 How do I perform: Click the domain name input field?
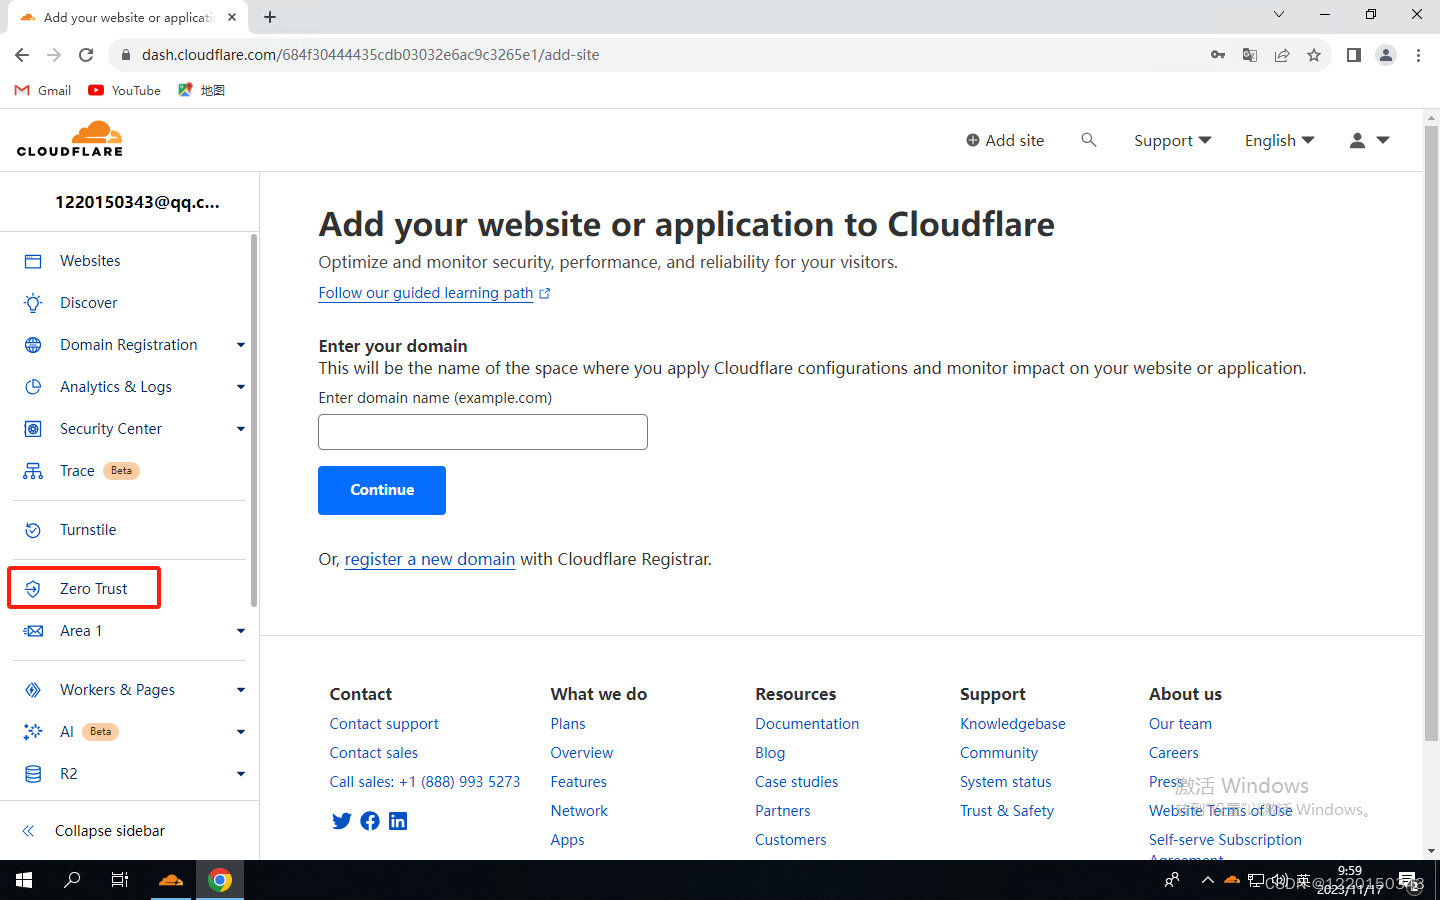click(x=483, y=432)
